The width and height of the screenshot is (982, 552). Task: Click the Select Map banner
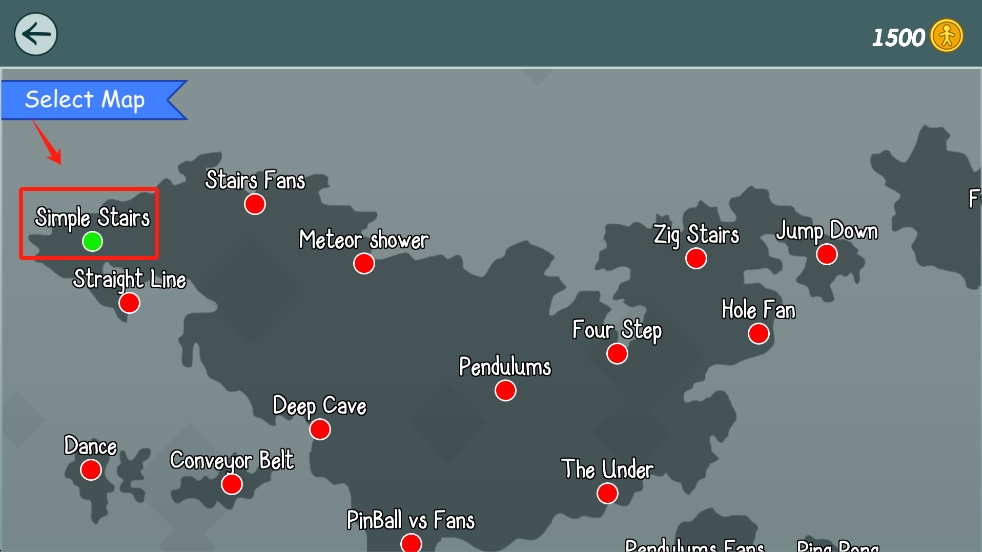coord(94,100)
